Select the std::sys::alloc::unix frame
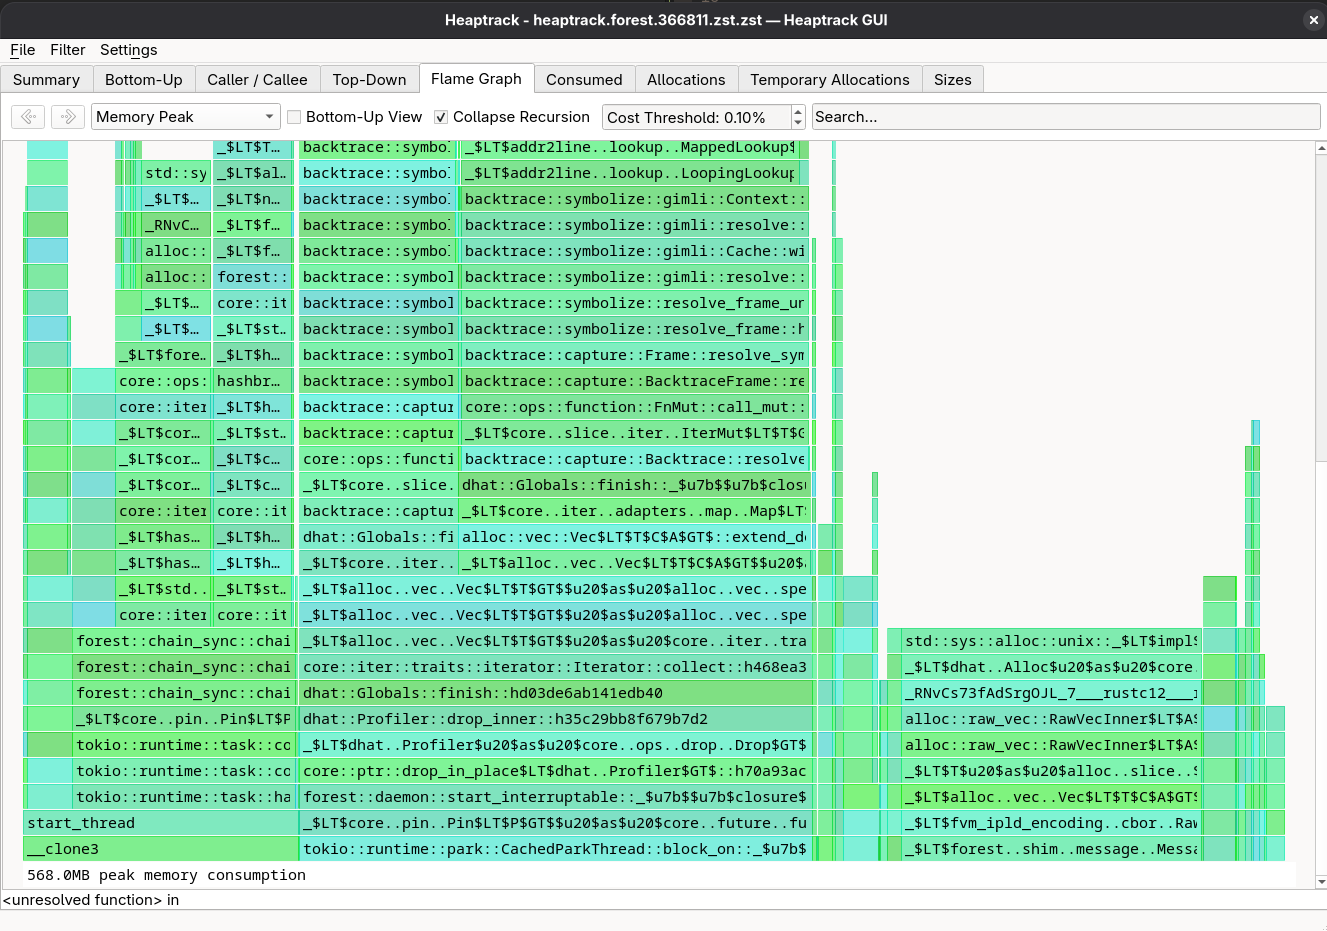The height and width of the screenshot is (931, 1327). click(x=1051, y=641)
